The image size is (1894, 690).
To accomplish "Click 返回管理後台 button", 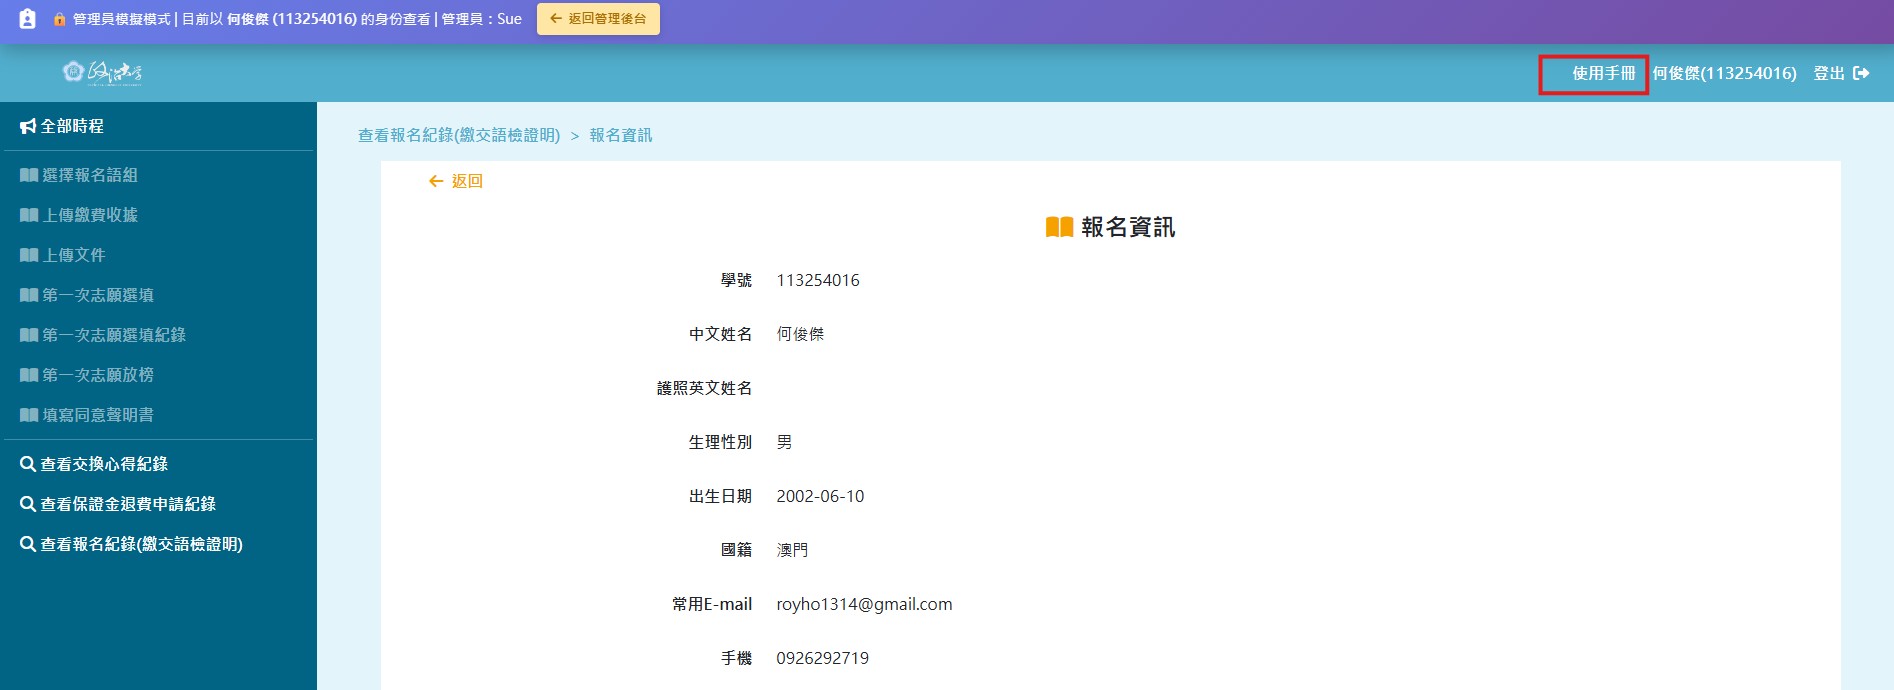I will 598,19.
